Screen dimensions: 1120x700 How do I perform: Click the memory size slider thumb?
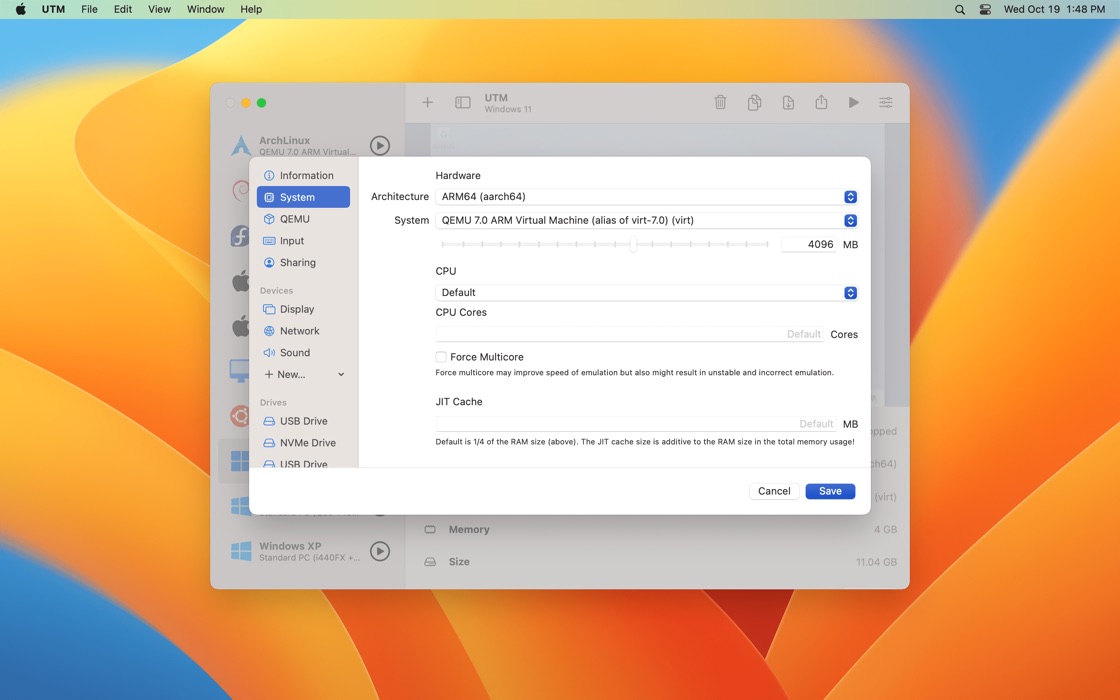(633, 244)
